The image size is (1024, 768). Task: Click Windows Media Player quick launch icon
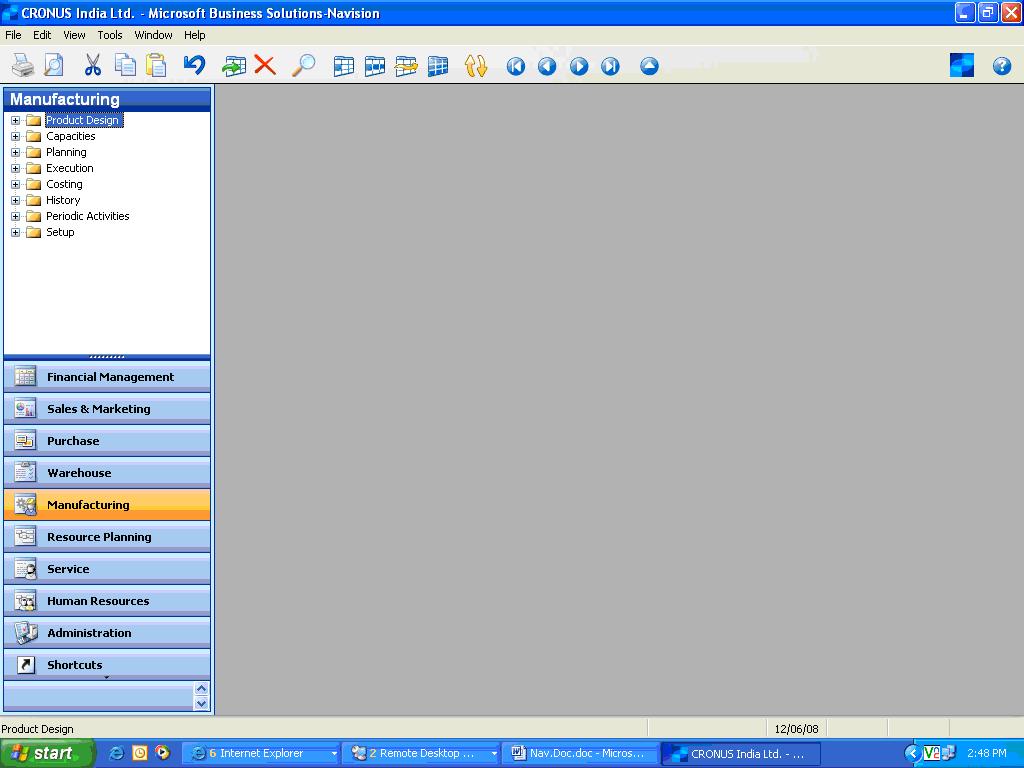(162, 753)
